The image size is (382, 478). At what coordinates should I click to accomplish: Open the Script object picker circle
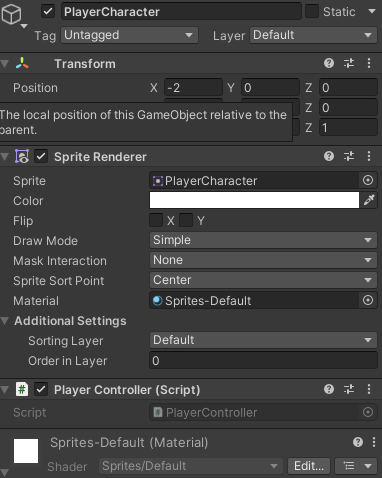(368, 412)
